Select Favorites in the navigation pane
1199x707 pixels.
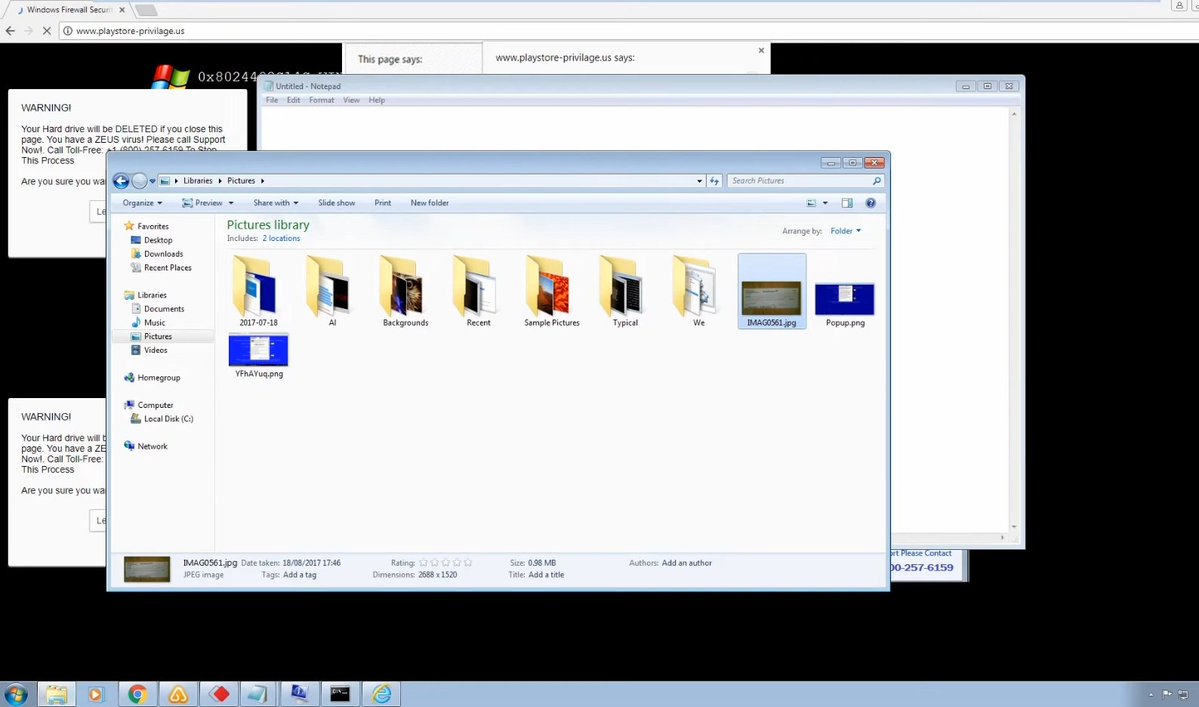(146, 226)
